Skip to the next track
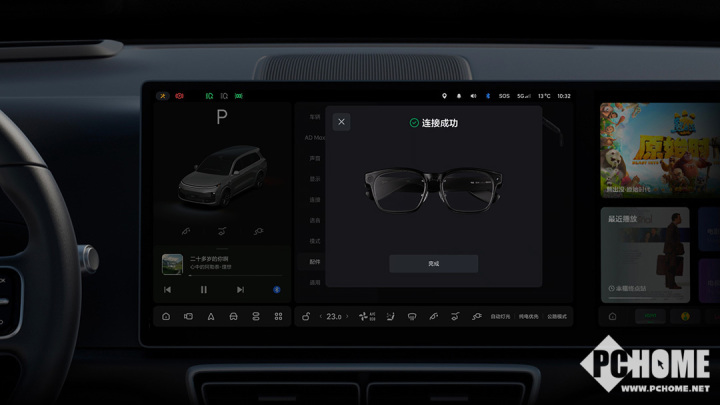Viewport: 720px width, 405px height. click(240, 290)
